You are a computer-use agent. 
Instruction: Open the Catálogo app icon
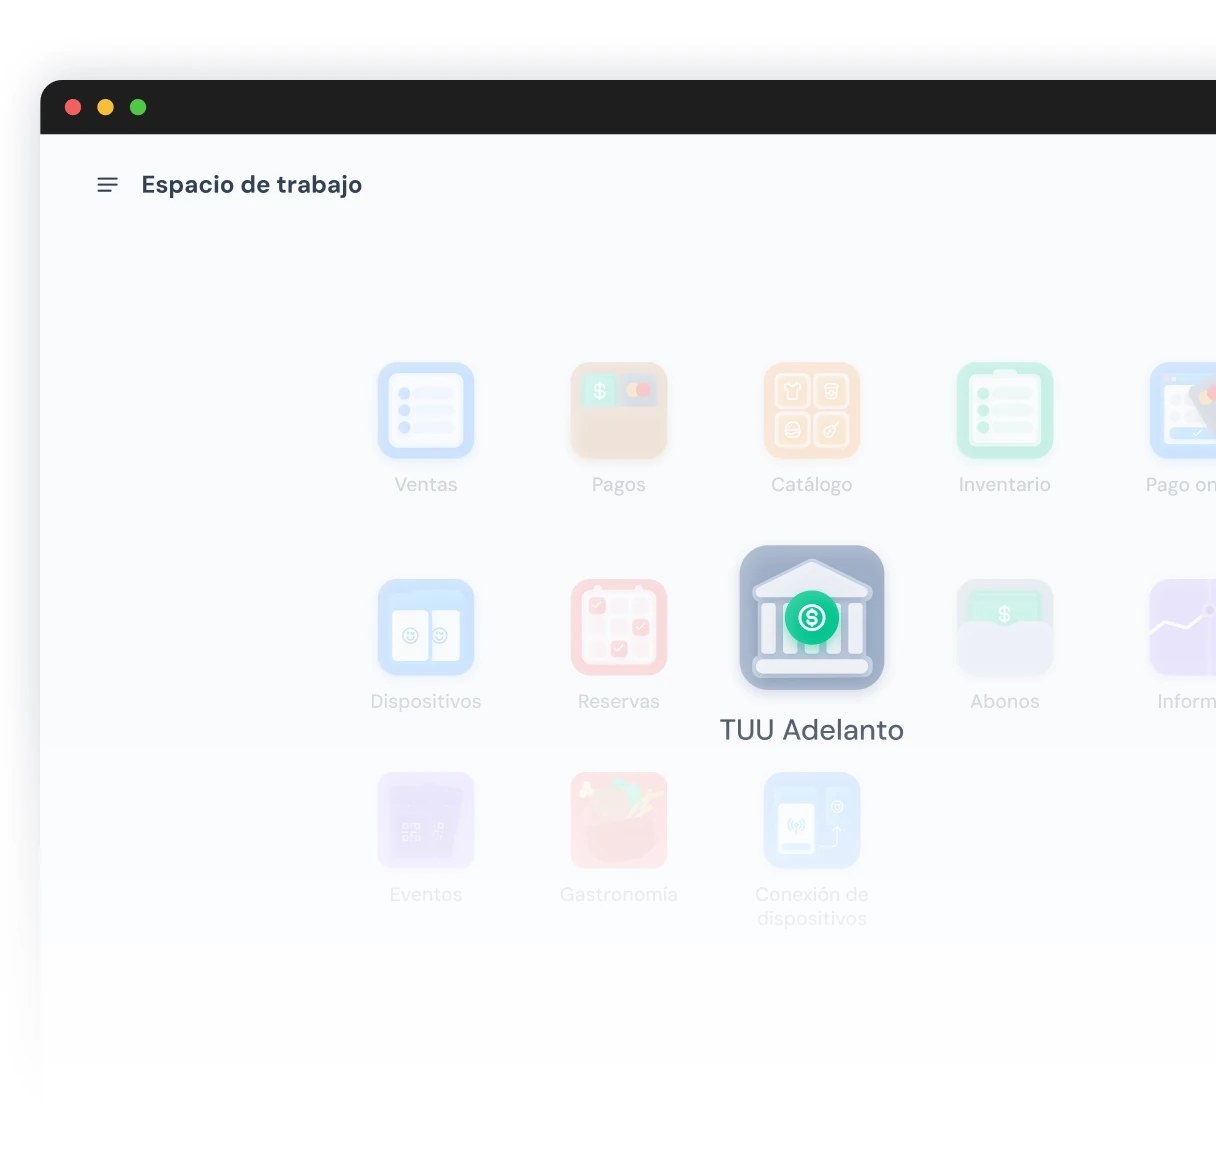pyautogui.click(x=812, y=410)
